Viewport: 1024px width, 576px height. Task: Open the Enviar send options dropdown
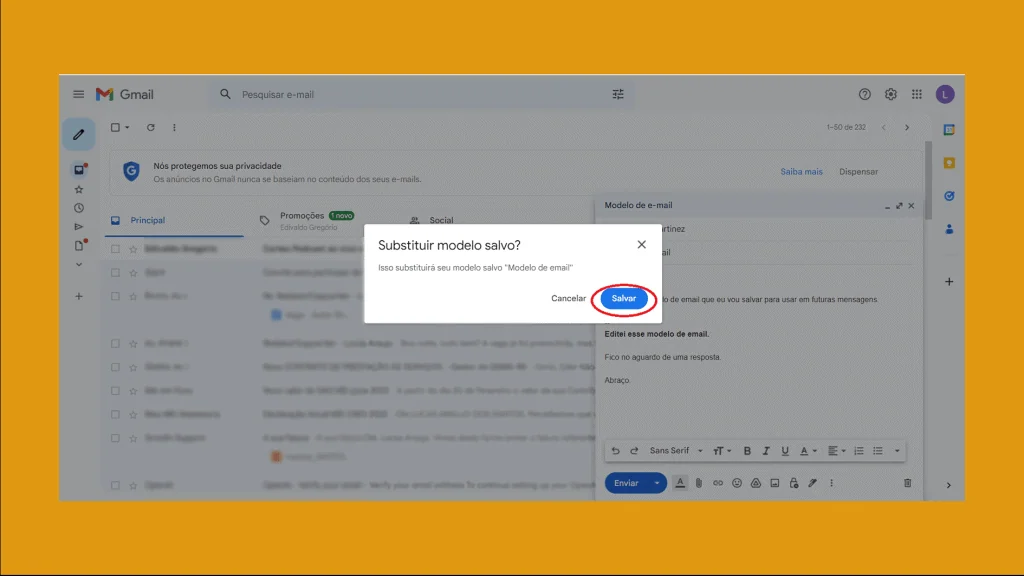pyautogui.click(x=655, y=483)
